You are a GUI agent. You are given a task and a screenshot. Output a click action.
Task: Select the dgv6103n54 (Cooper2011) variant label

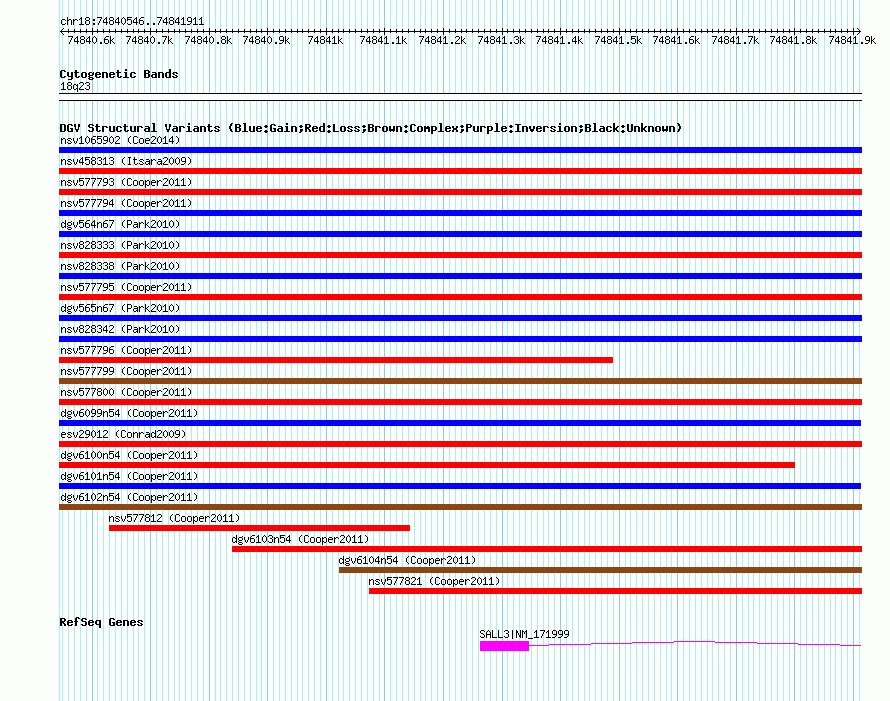[300, 539]
